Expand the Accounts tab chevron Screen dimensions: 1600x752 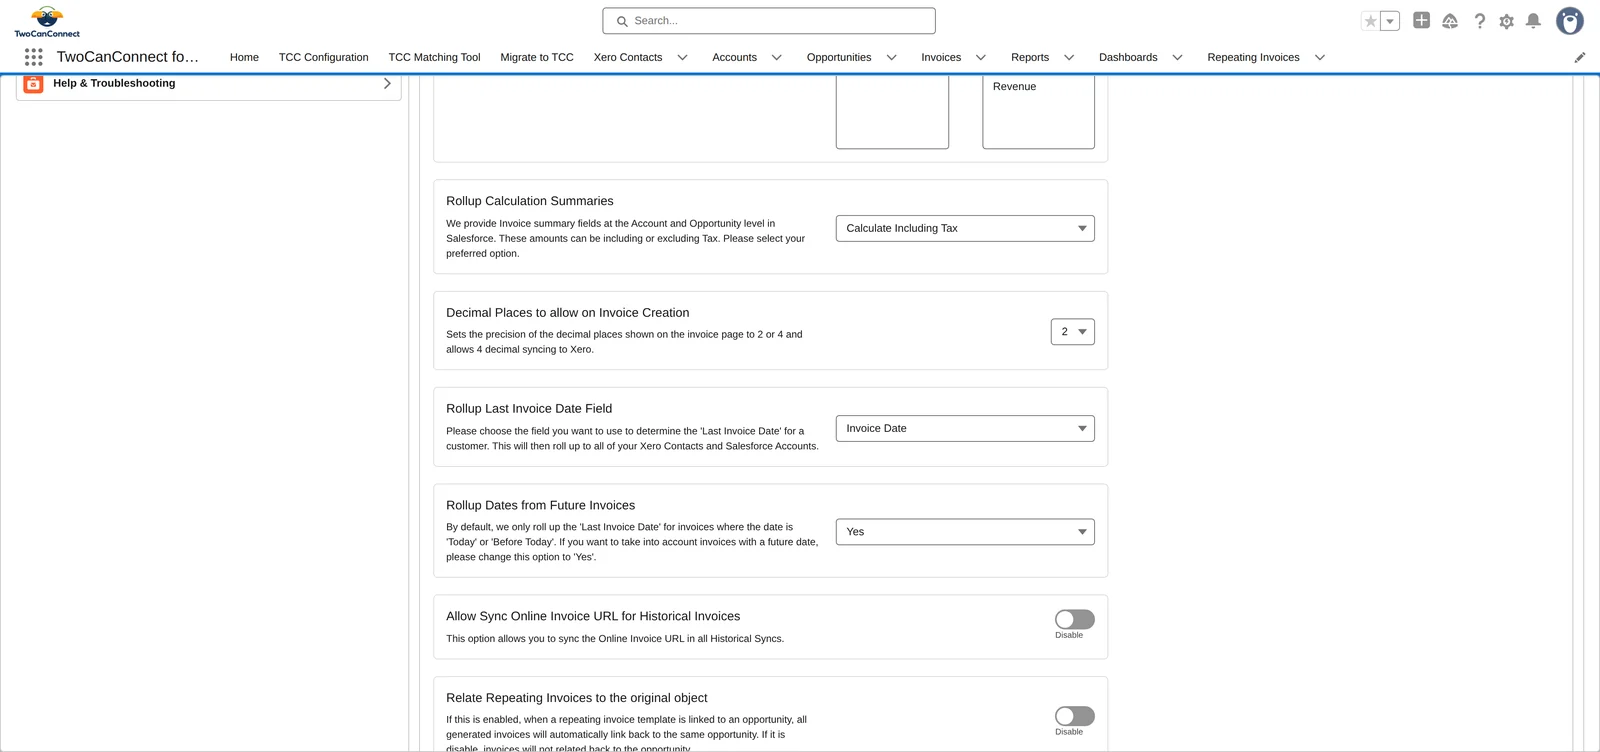[x=777, y=58]
